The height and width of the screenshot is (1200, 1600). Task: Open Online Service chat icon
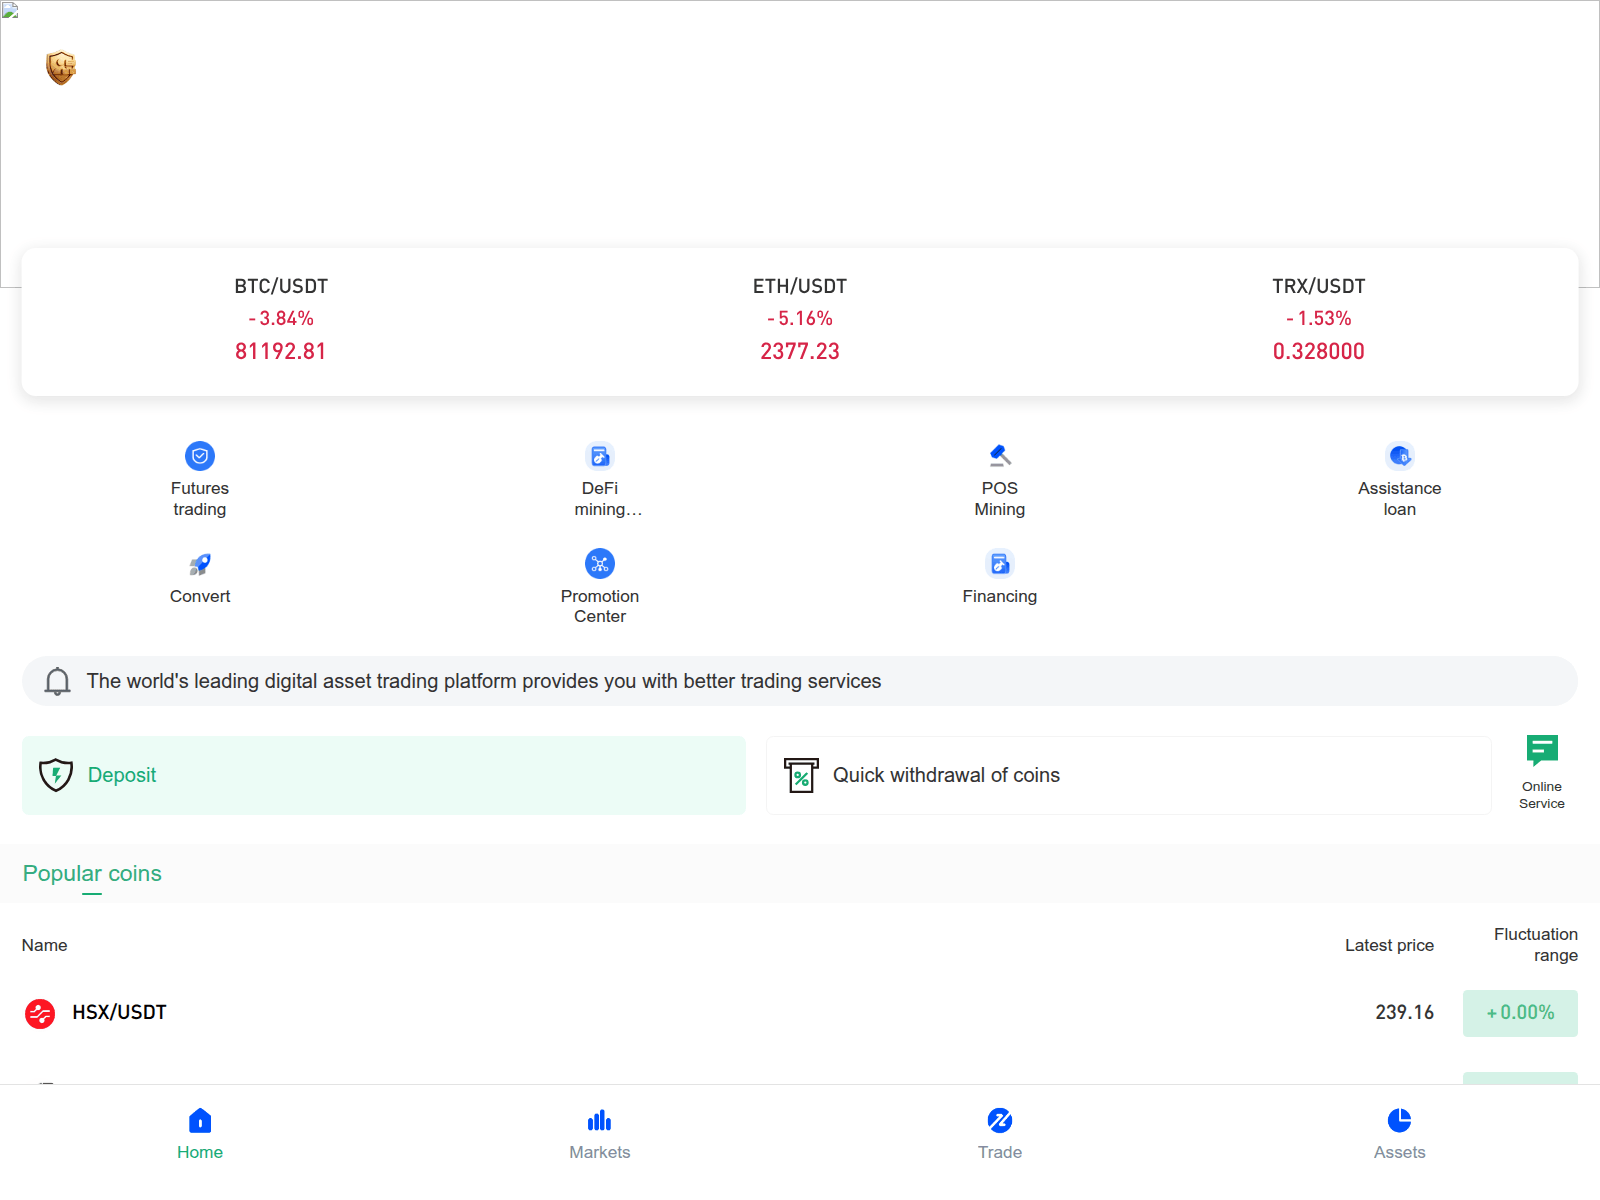click(x=1542, y=750)
